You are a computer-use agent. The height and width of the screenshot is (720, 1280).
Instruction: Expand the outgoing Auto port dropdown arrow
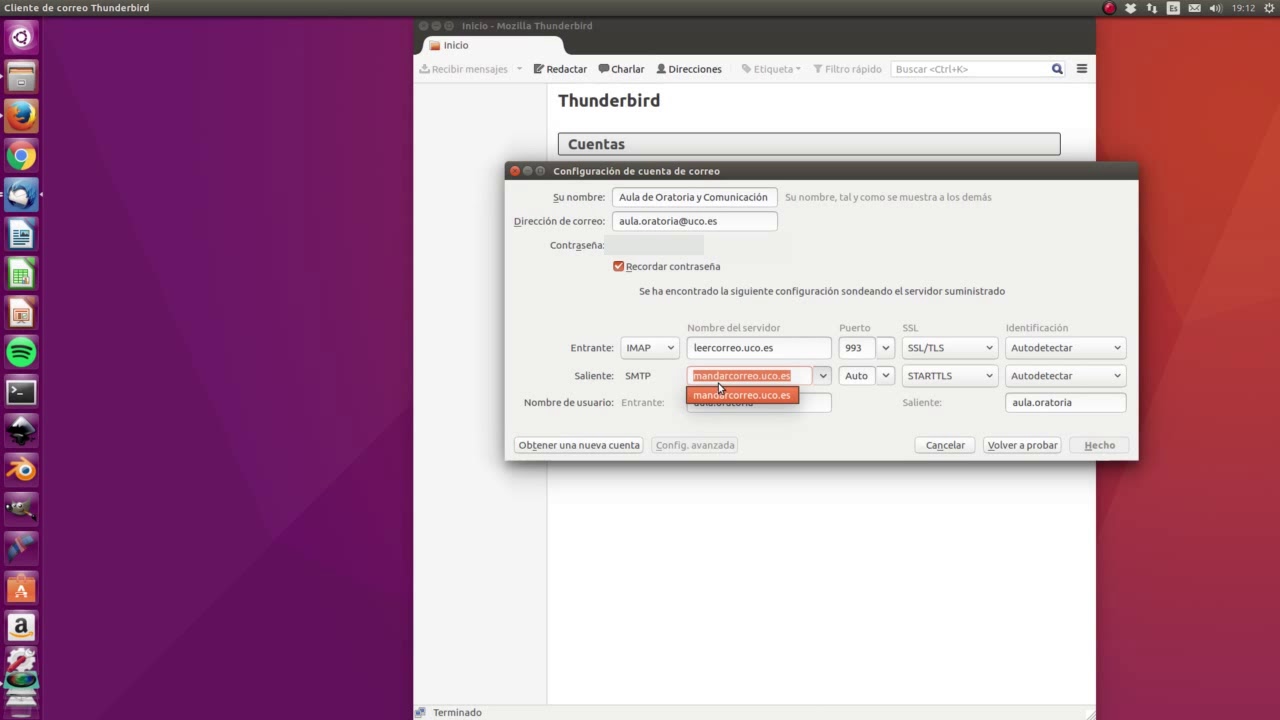(x=886, y=376)
